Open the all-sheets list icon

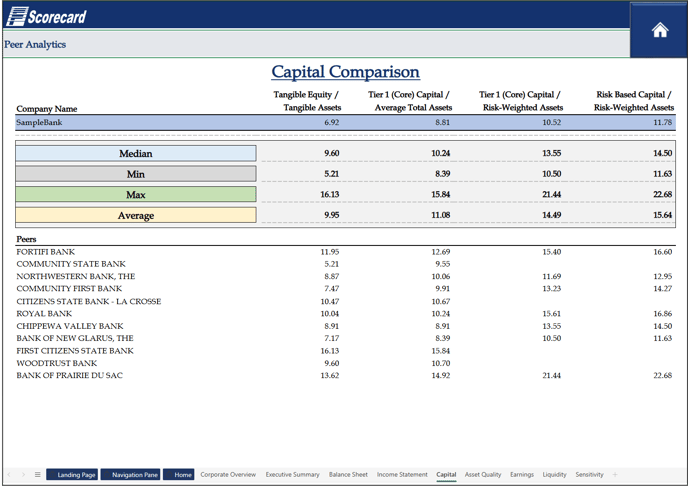(38, 474)
